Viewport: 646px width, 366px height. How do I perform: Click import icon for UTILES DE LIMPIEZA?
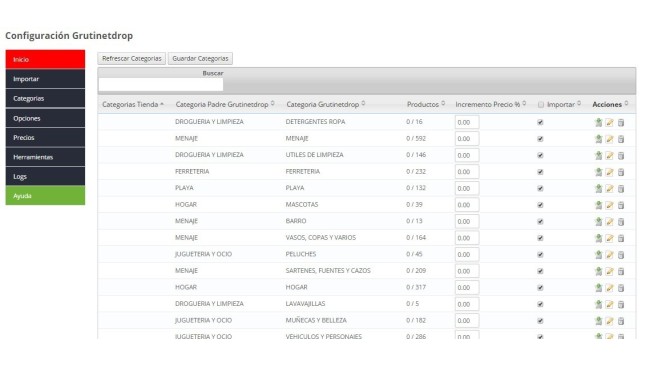[598, 155]
